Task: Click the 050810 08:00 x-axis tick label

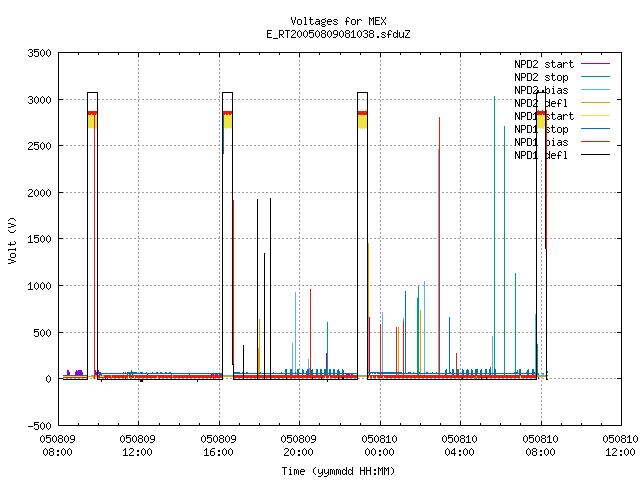Action: point(540,446)
